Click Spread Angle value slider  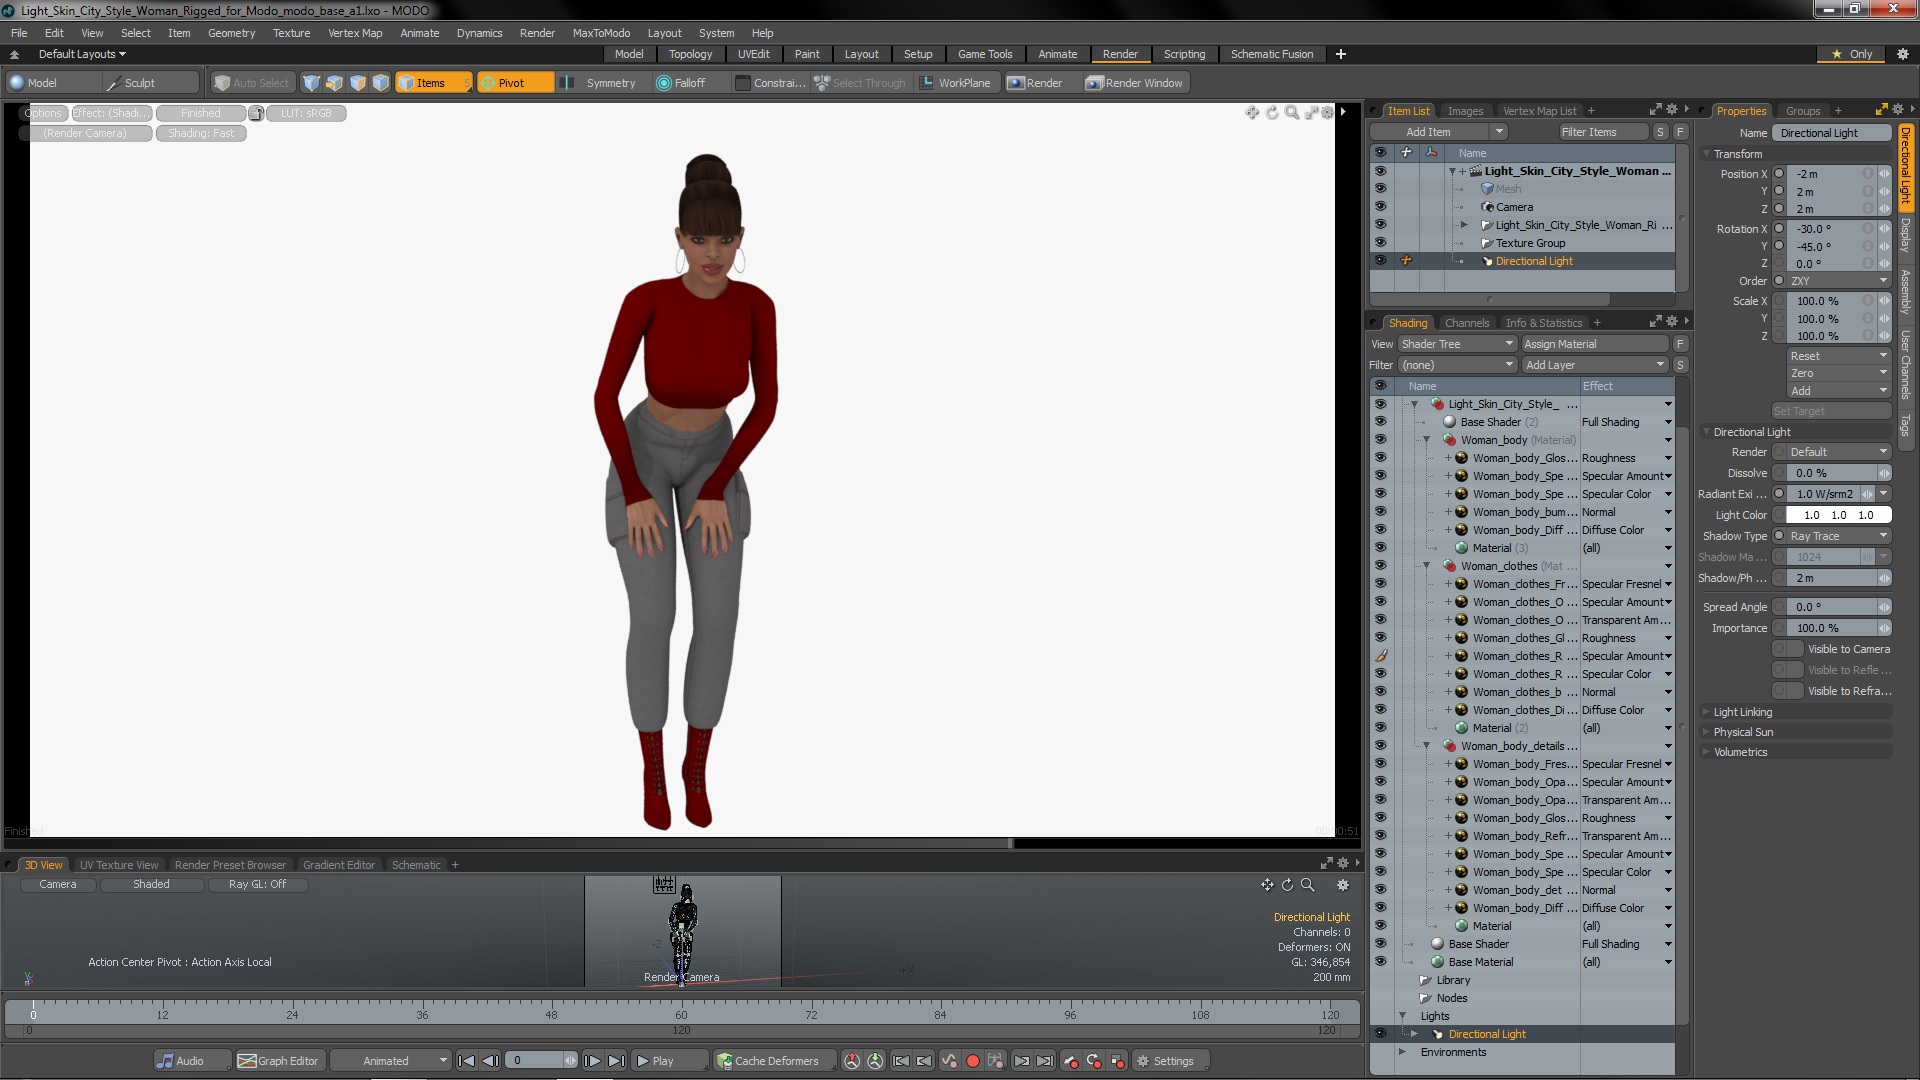click(1830, 607)
